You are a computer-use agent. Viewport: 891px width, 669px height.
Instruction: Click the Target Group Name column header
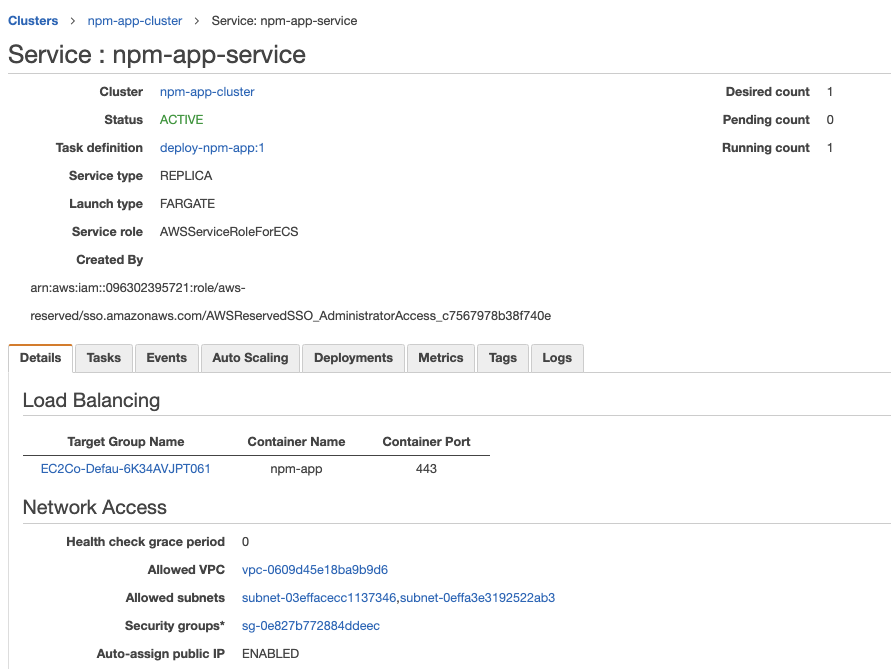(x=126, y=441)
